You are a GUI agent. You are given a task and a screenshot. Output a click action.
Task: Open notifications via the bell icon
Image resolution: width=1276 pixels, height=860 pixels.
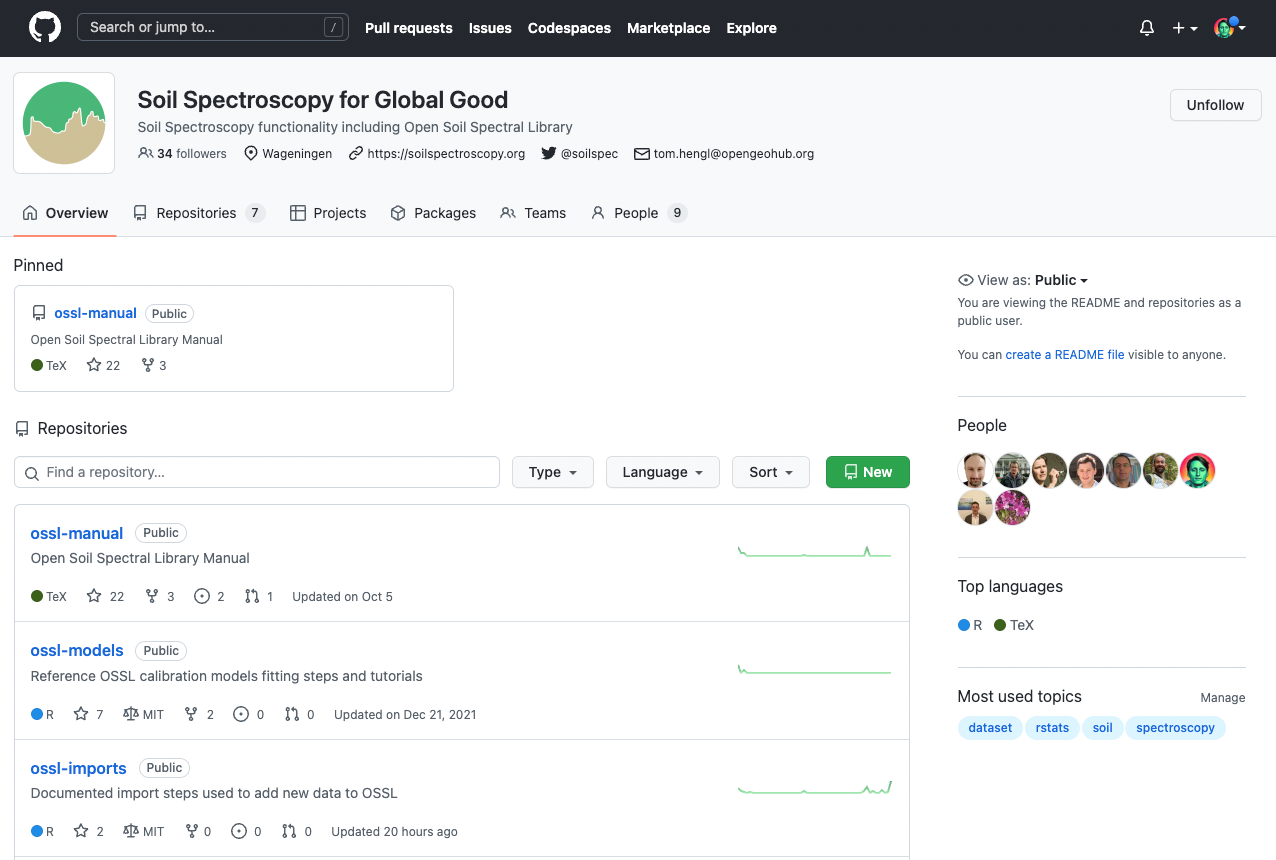(x=1146, y=27)
